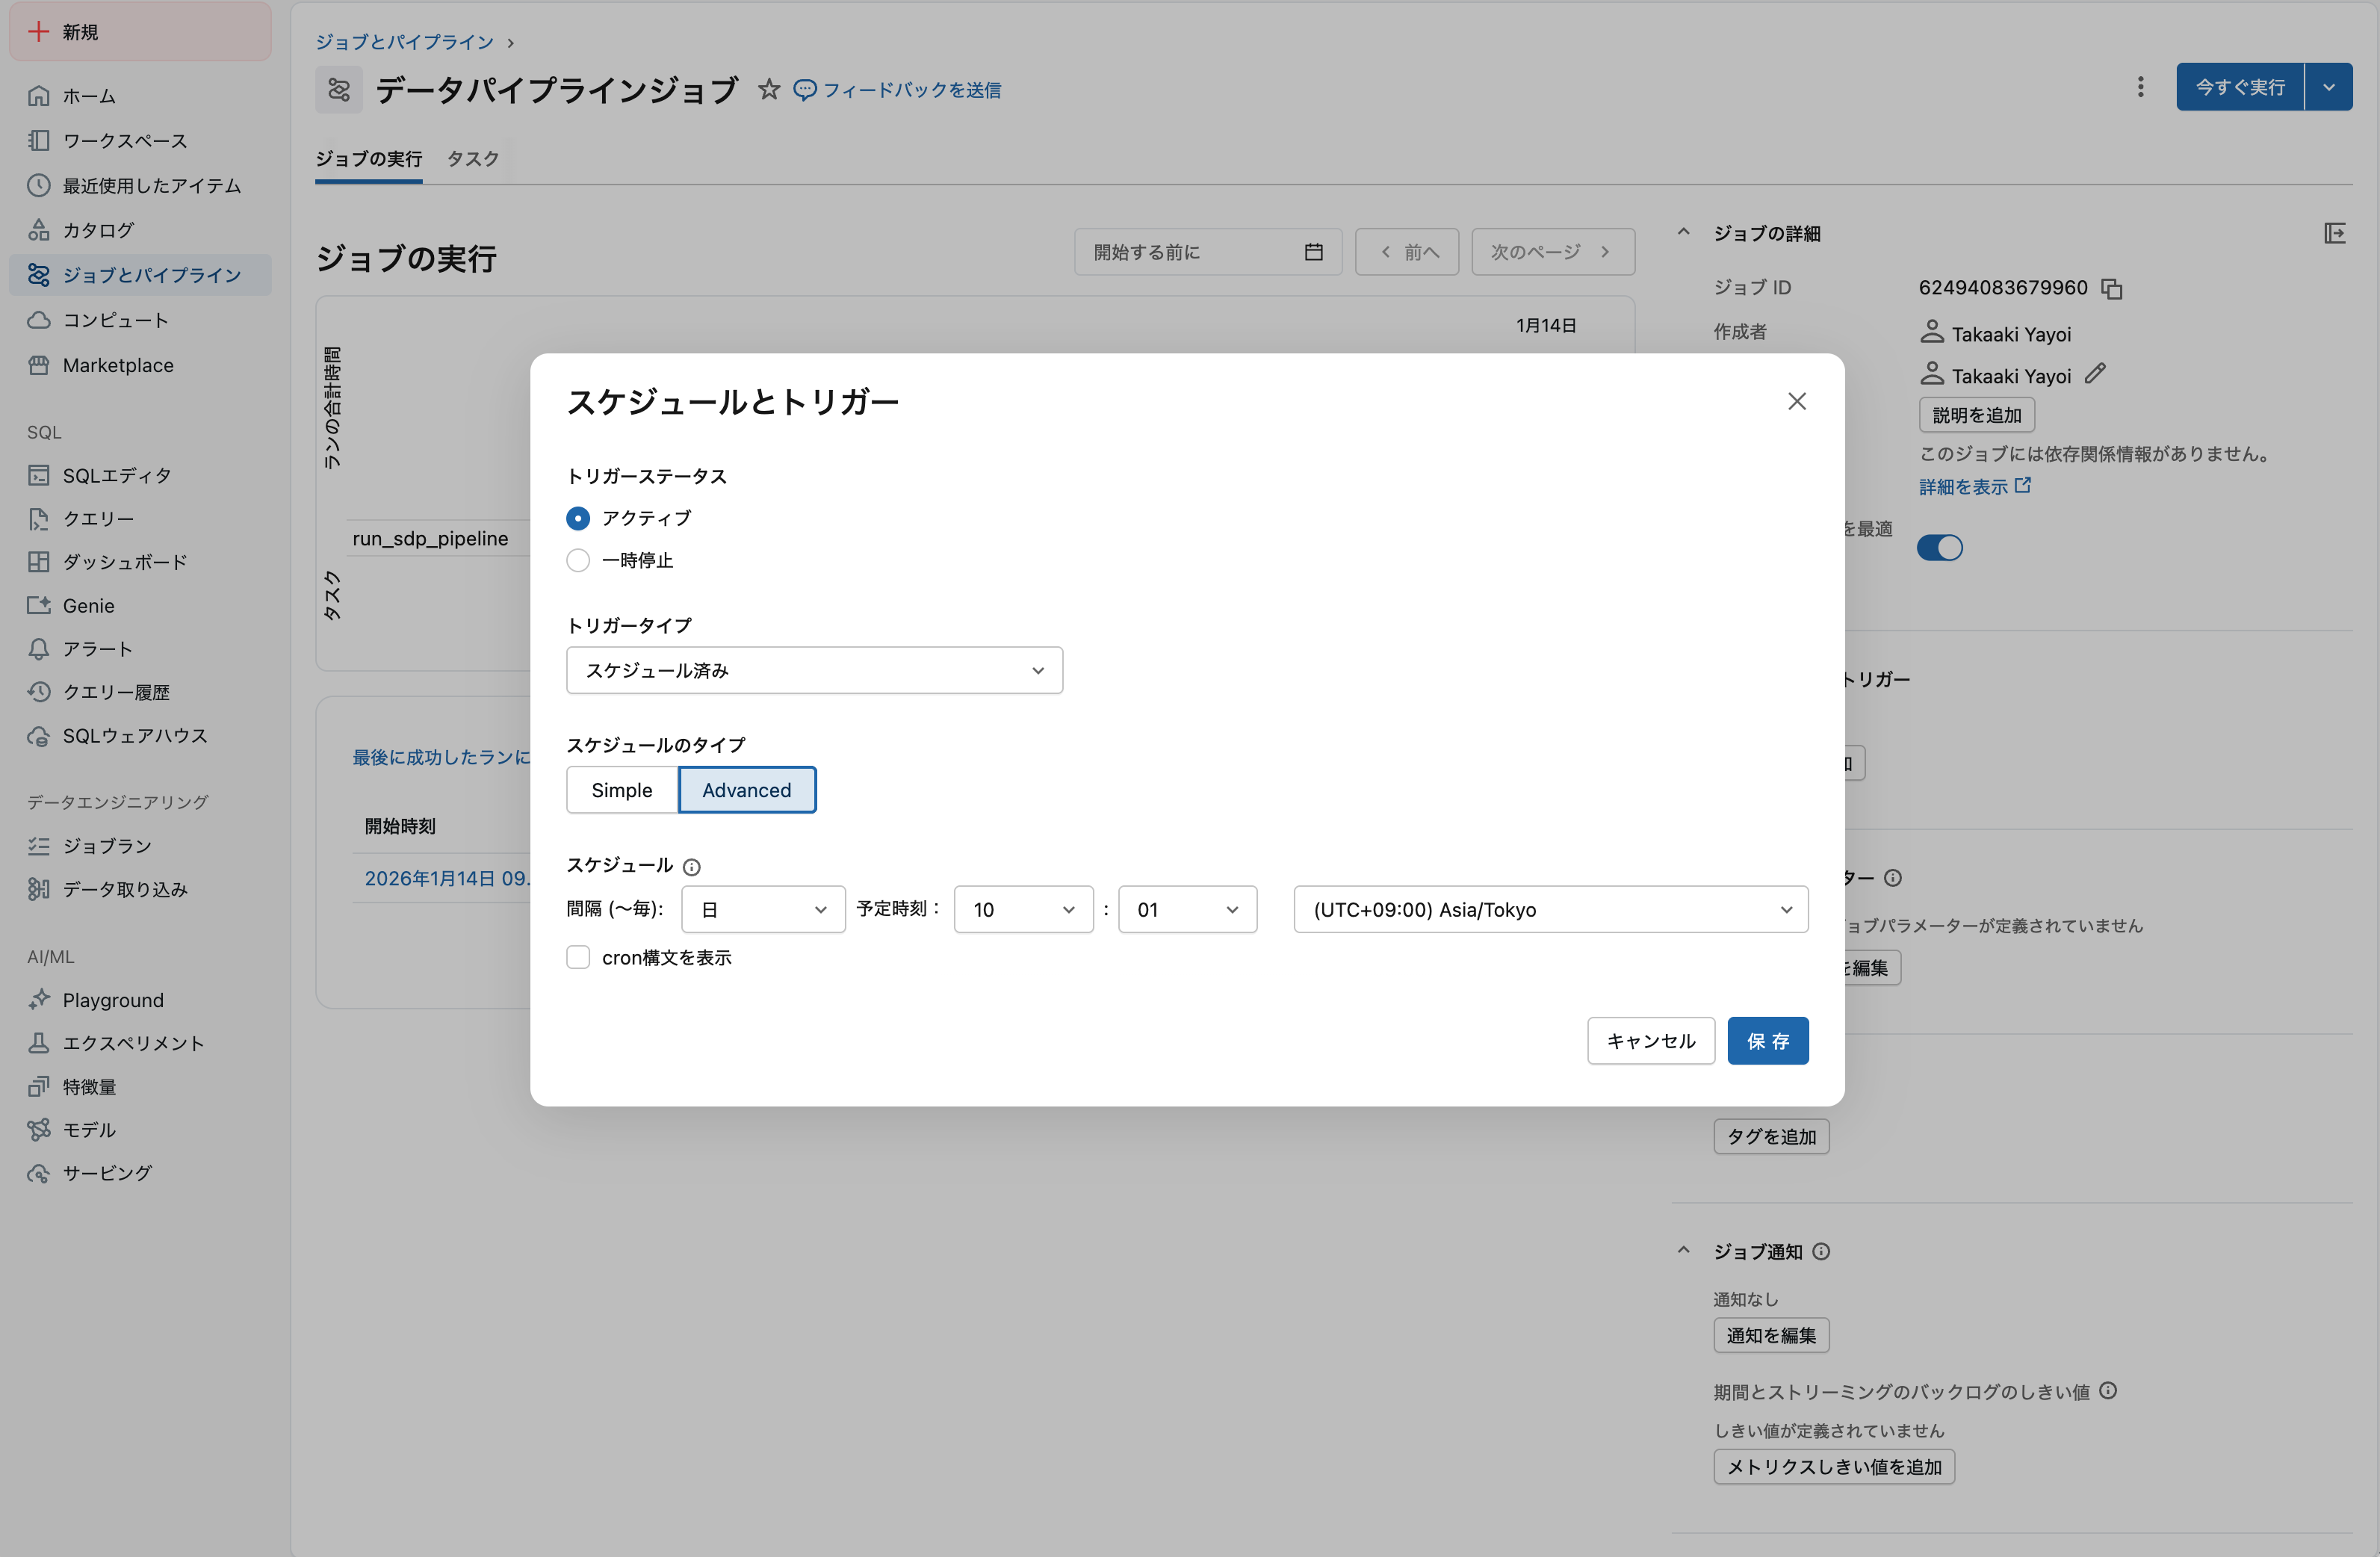2380x1557 pixels.
Task: Expand the 今すぐ実行 button dropdown
Action: point(2329,87)
